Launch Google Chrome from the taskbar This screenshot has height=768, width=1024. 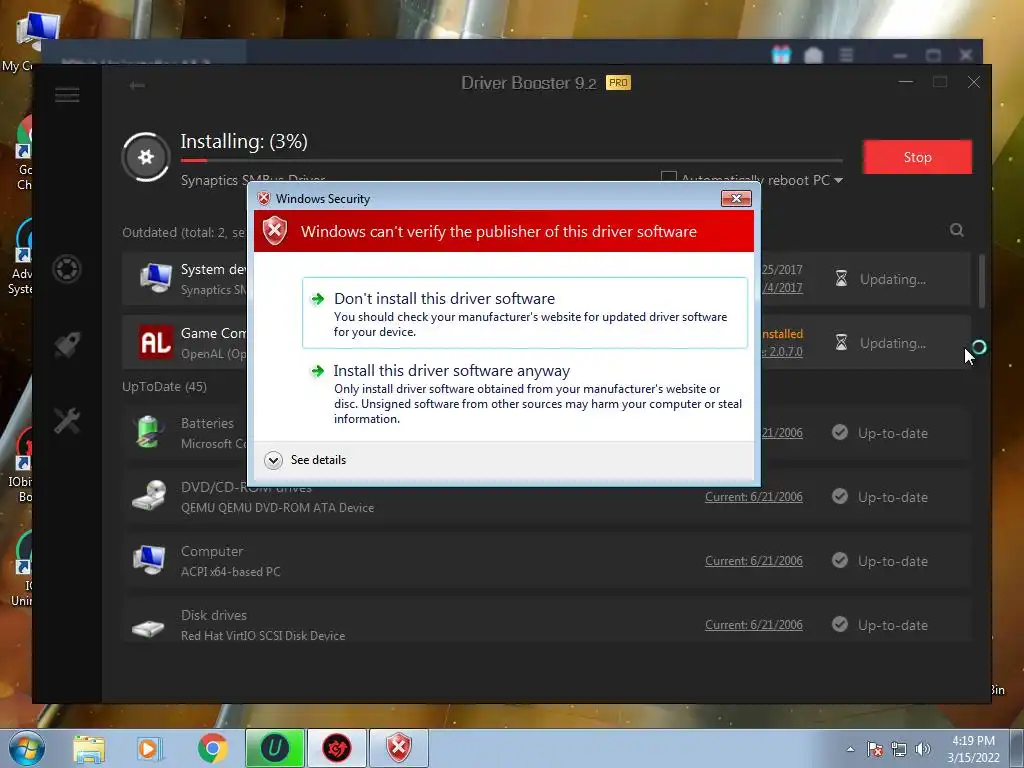(212, 748)
